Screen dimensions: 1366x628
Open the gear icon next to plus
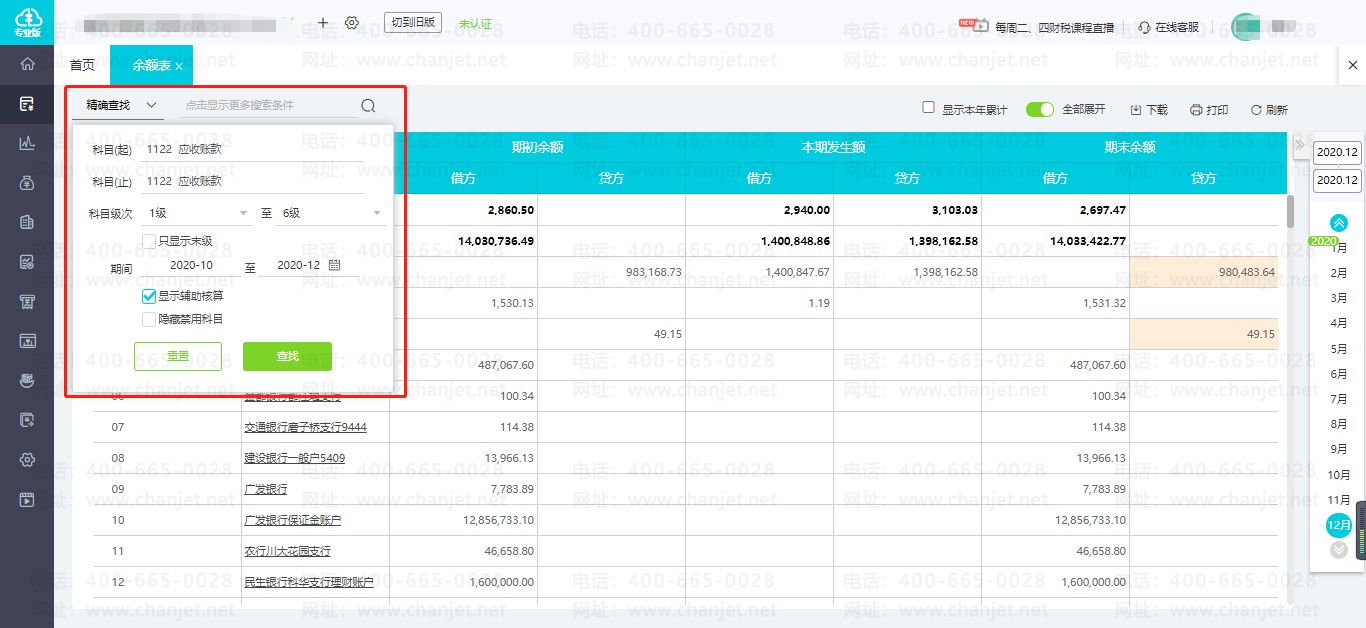tap(352, 22)
